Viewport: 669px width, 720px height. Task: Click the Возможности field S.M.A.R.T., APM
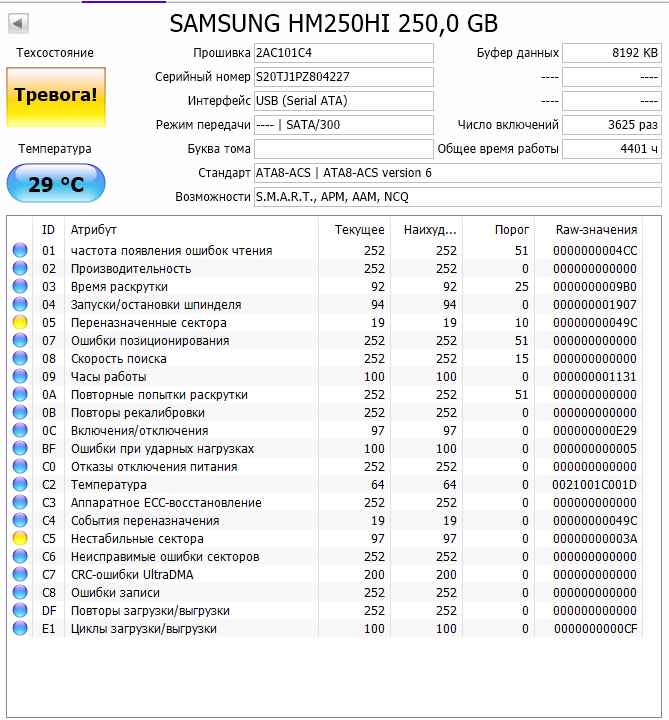pyautogui.click(x=458, y=197)
